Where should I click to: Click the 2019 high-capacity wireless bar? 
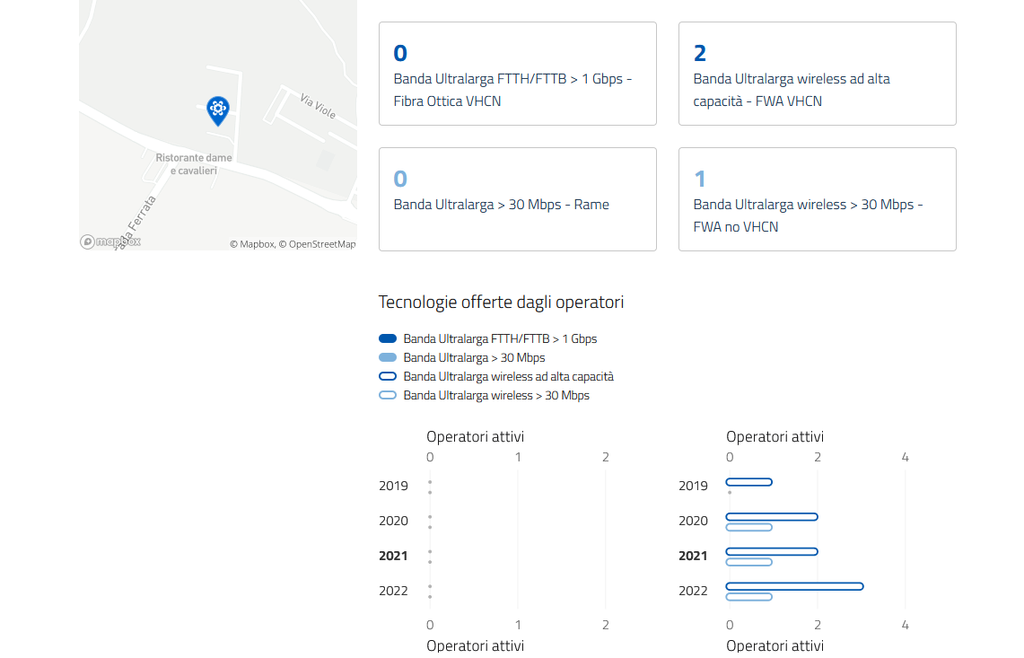click(749, 482)
